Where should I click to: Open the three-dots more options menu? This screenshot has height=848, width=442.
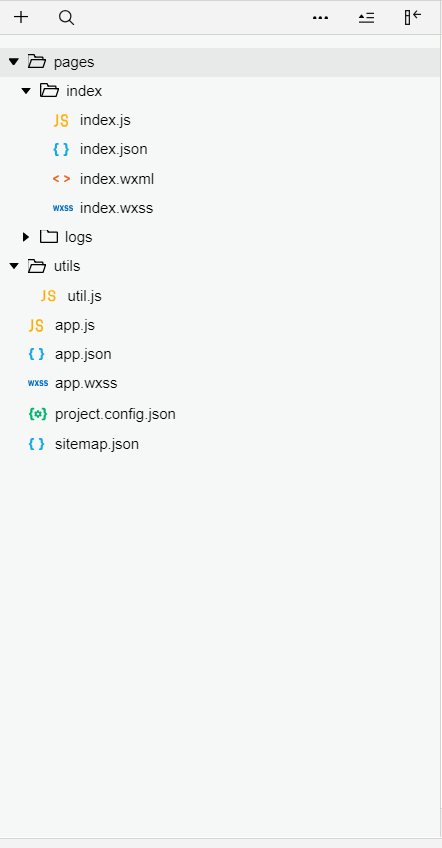320,18
